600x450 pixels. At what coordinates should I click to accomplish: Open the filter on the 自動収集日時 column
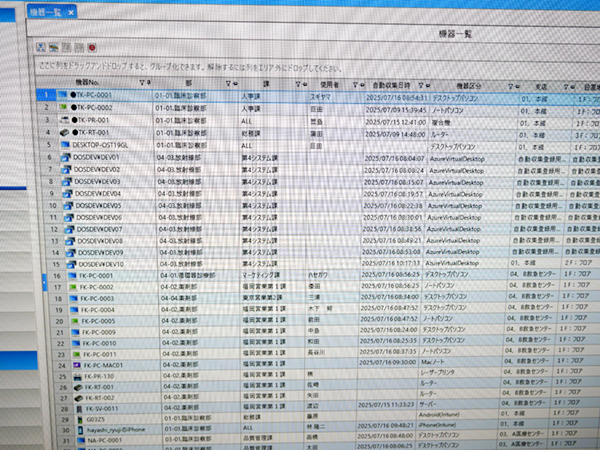coord(421,85)
